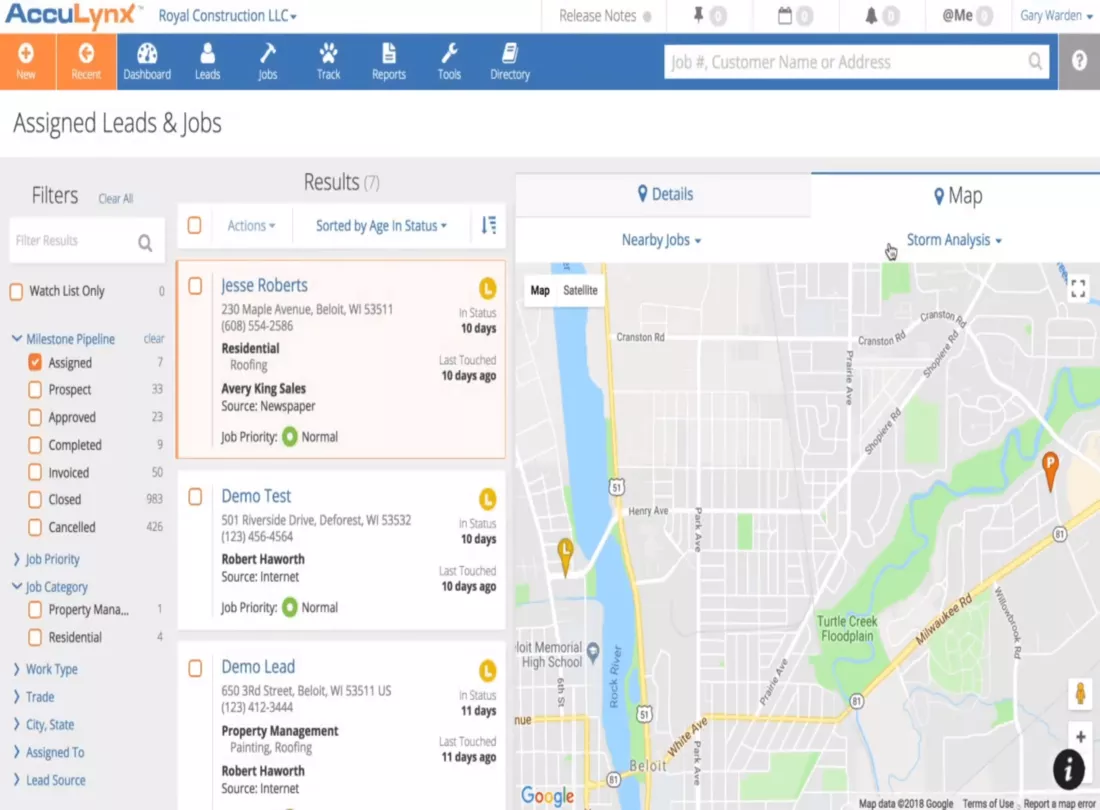Click Clear All filters link
Screen dimensions: 1100x810
click(x=116, y=198)
